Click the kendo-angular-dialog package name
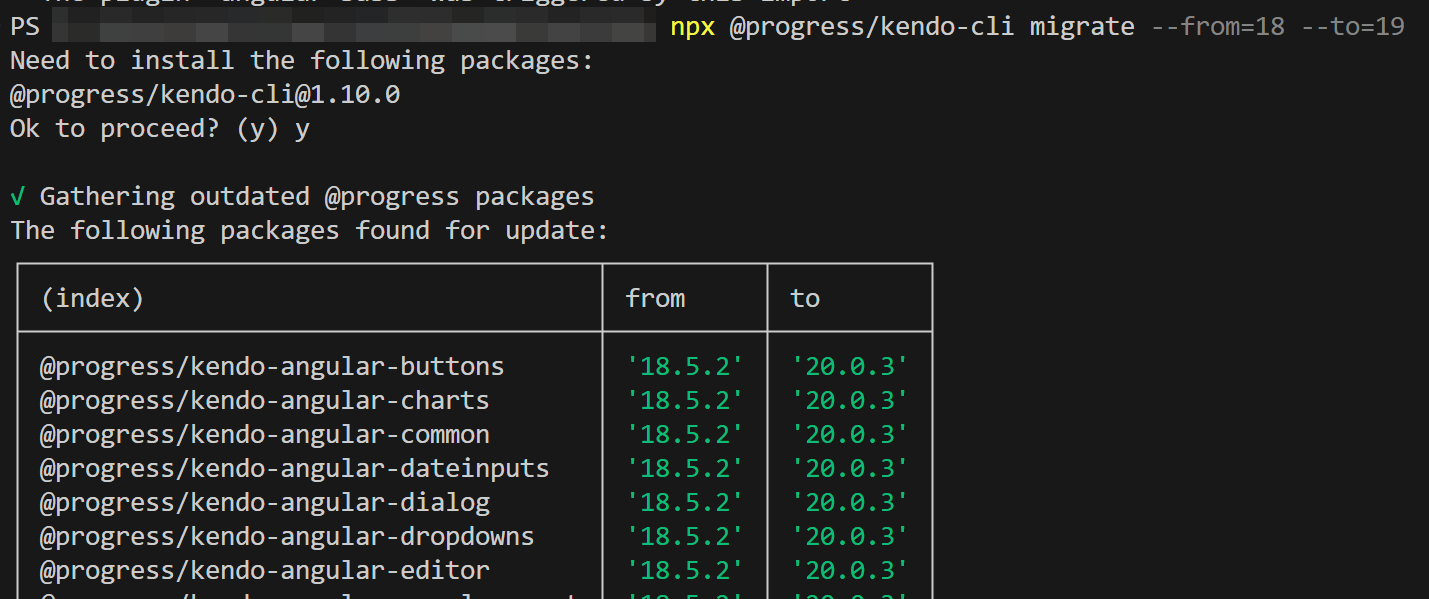Image resolution: width=1429 pixels, height=599 pixels. [x=264, y=503]
